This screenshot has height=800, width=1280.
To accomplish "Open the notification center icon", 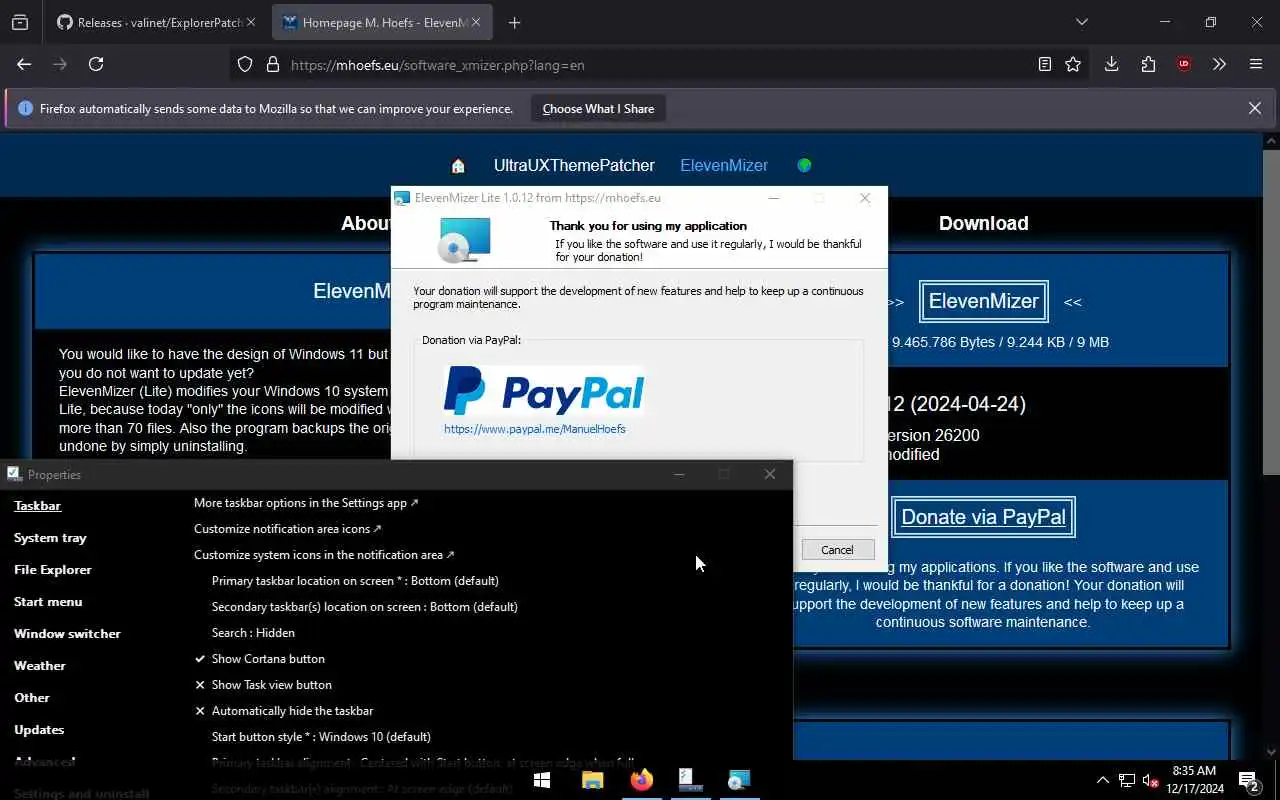I will click(1249, 780).
